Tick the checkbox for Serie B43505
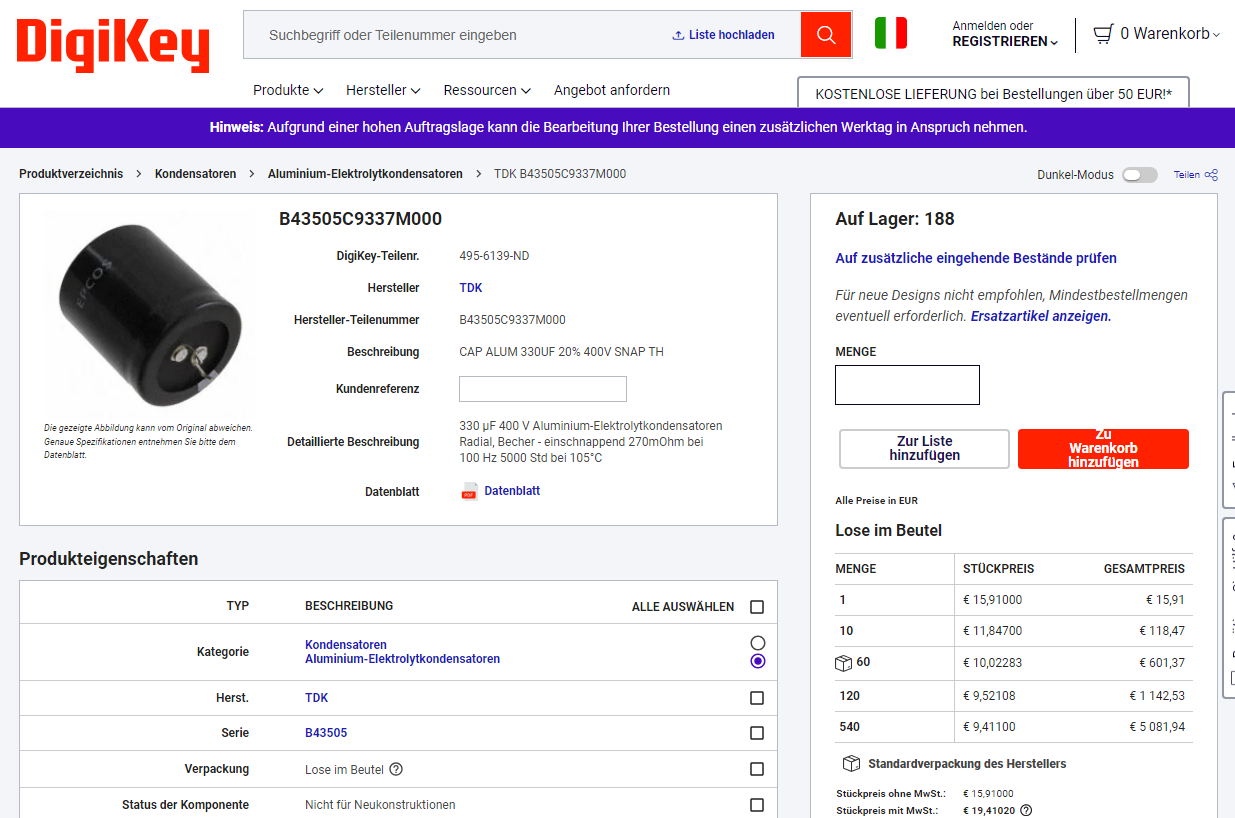This screenshot has width=1235, height=818. 757,733
